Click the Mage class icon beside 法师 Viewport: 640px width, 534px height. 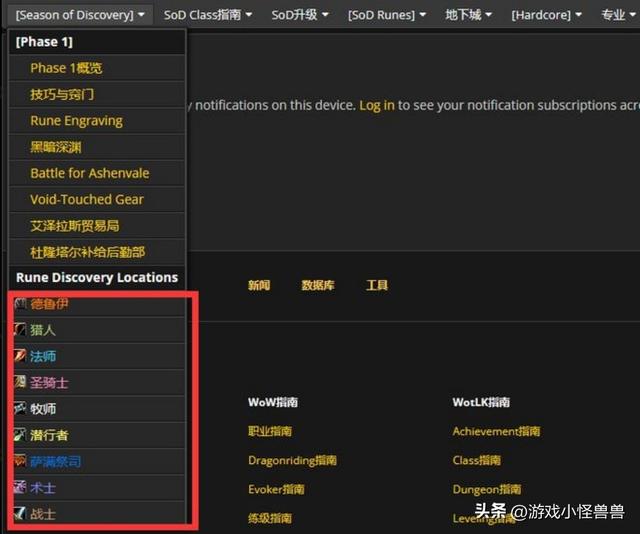(x=20, y=356)
